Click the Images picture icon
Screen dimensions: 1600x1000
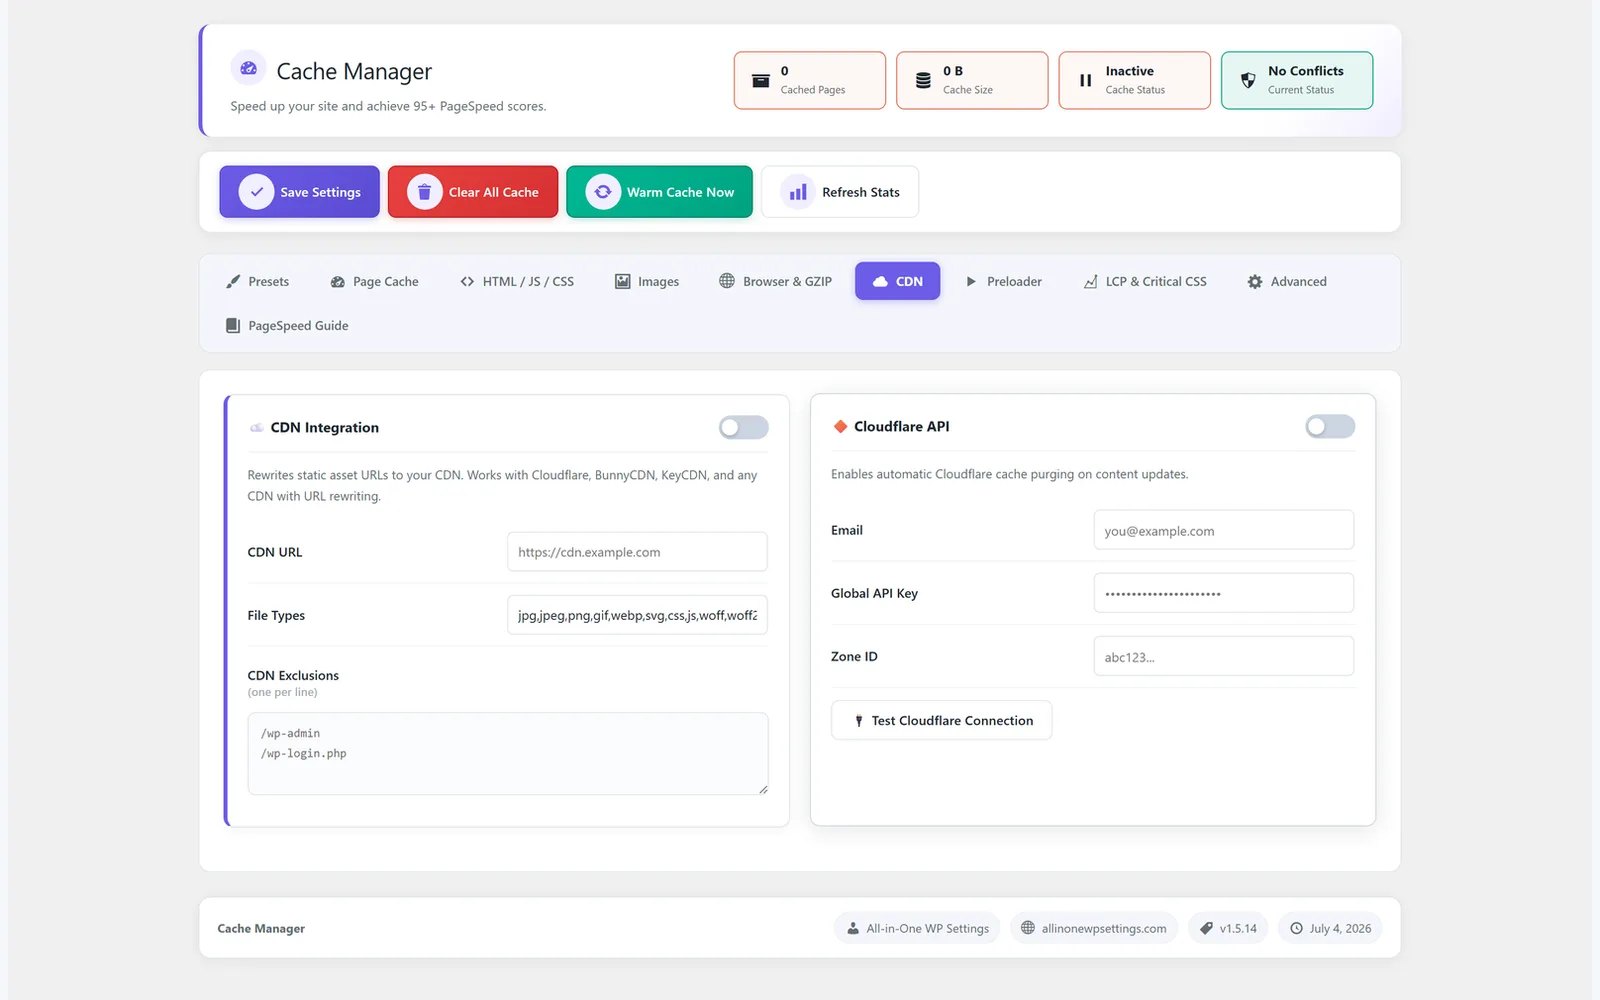pos(622,282)
